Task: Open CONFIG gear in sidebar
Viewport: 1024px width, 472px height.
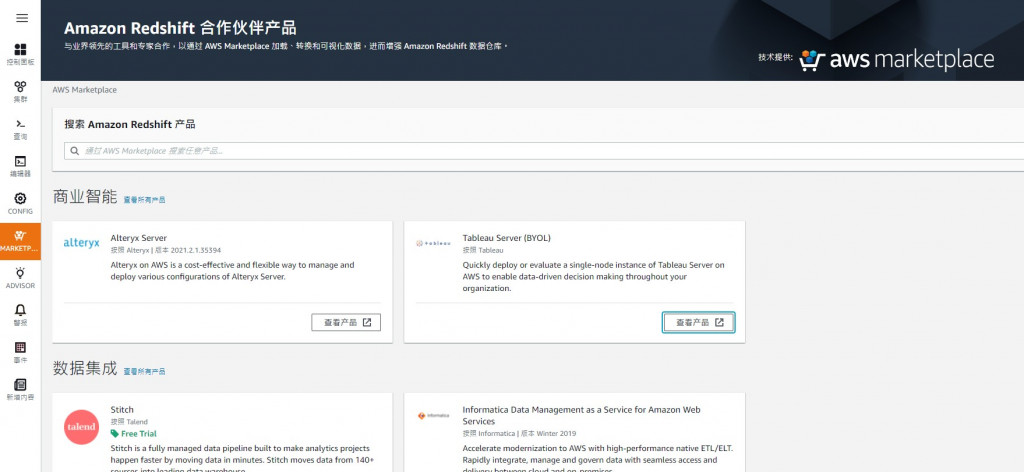Action: point(20,204)
